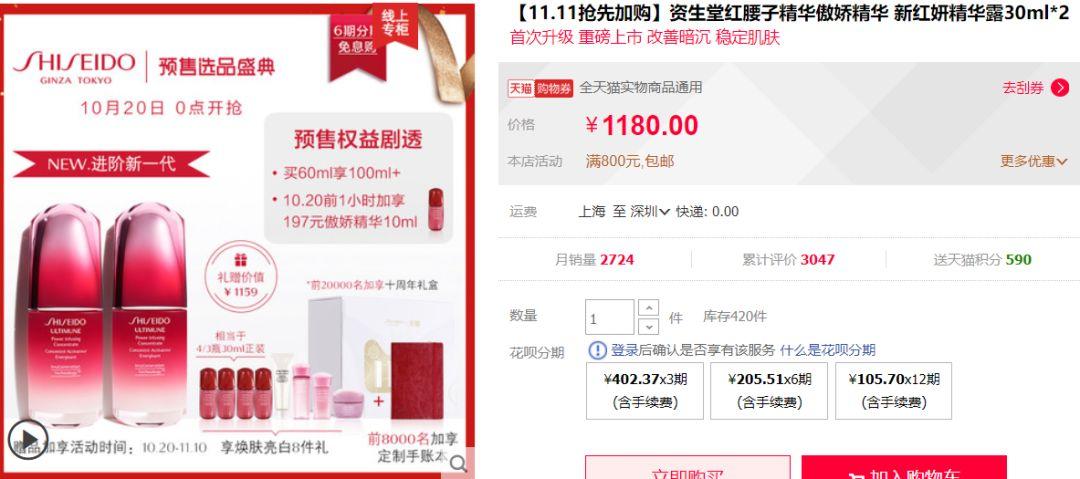The image size is (1080, 479).
Task: Click the red arrow icon beside 去刮券
Action: 1060,88
